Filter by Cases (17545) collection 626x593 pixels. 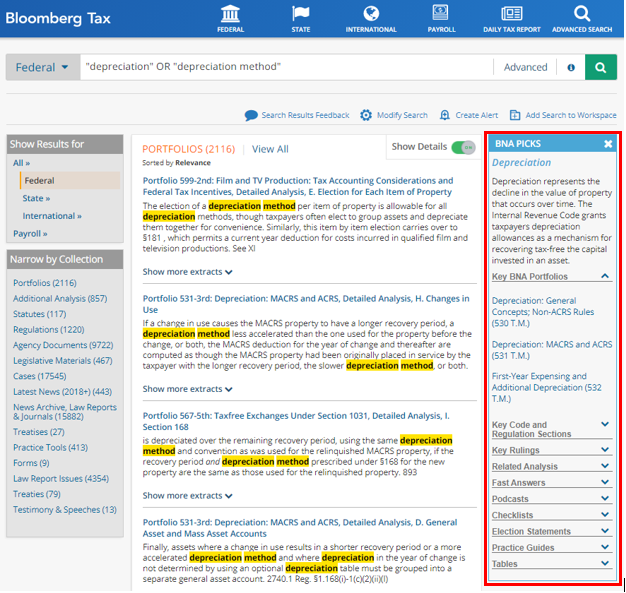(41, 376)
